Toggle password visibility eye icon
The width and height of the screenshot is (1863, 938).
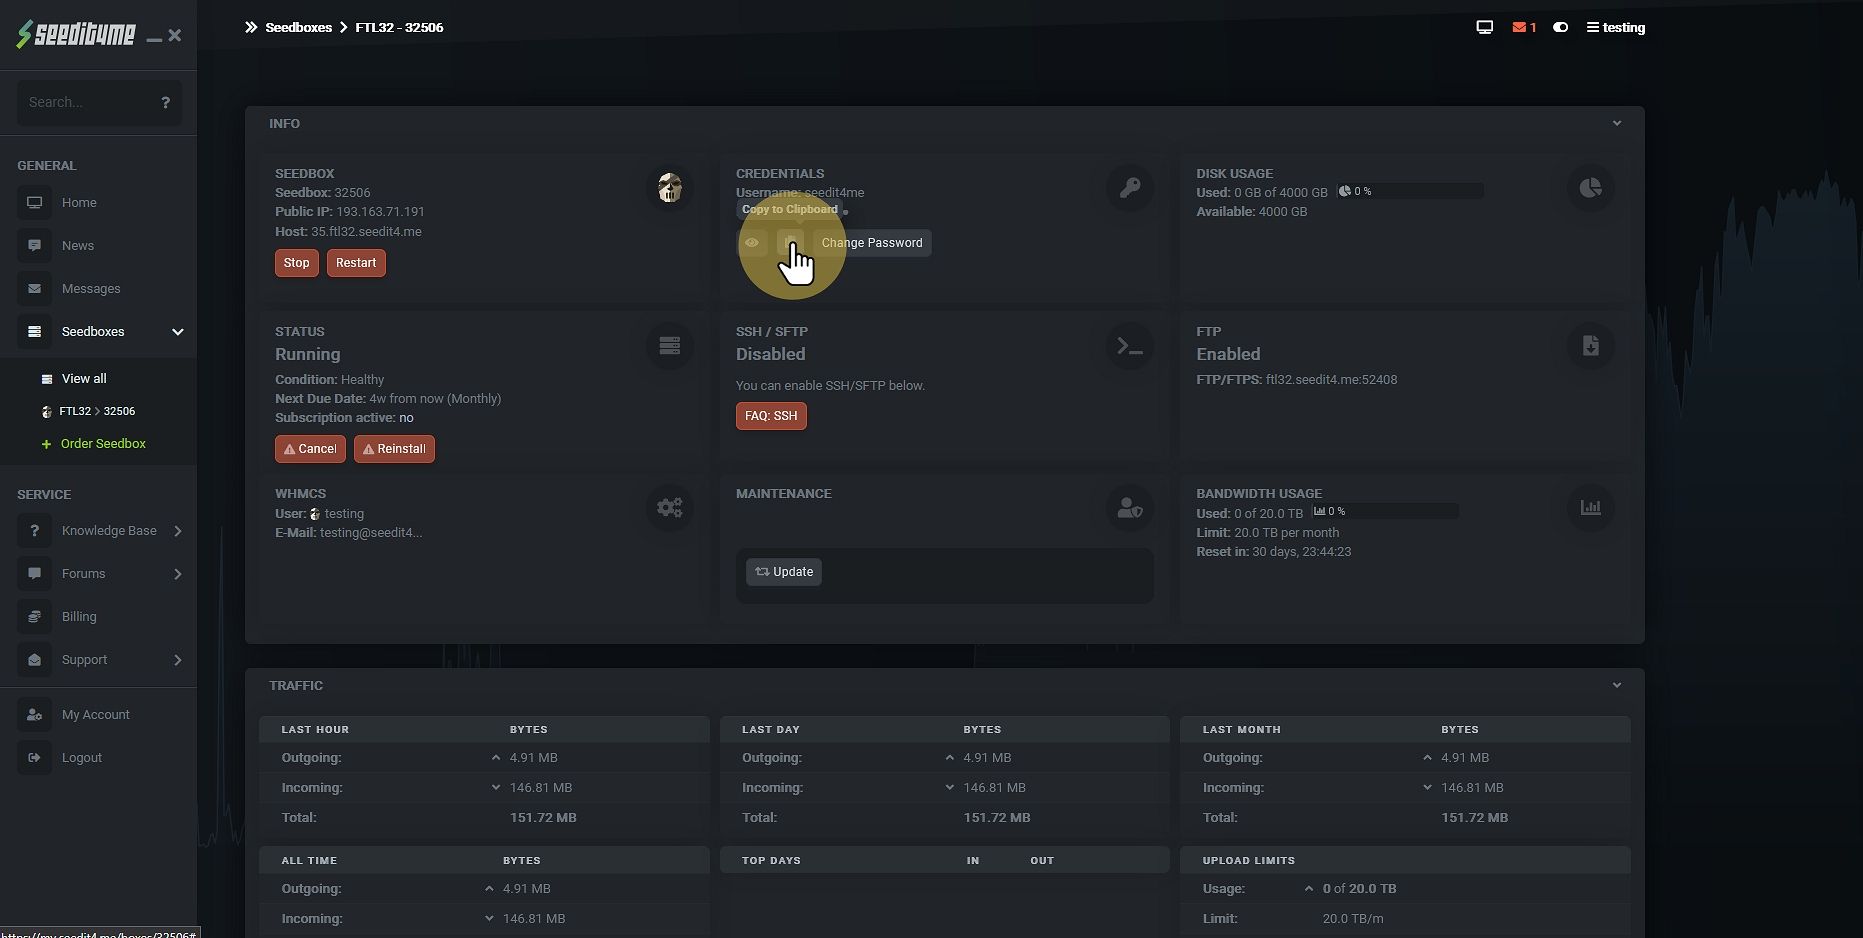[x=752, y=243]
